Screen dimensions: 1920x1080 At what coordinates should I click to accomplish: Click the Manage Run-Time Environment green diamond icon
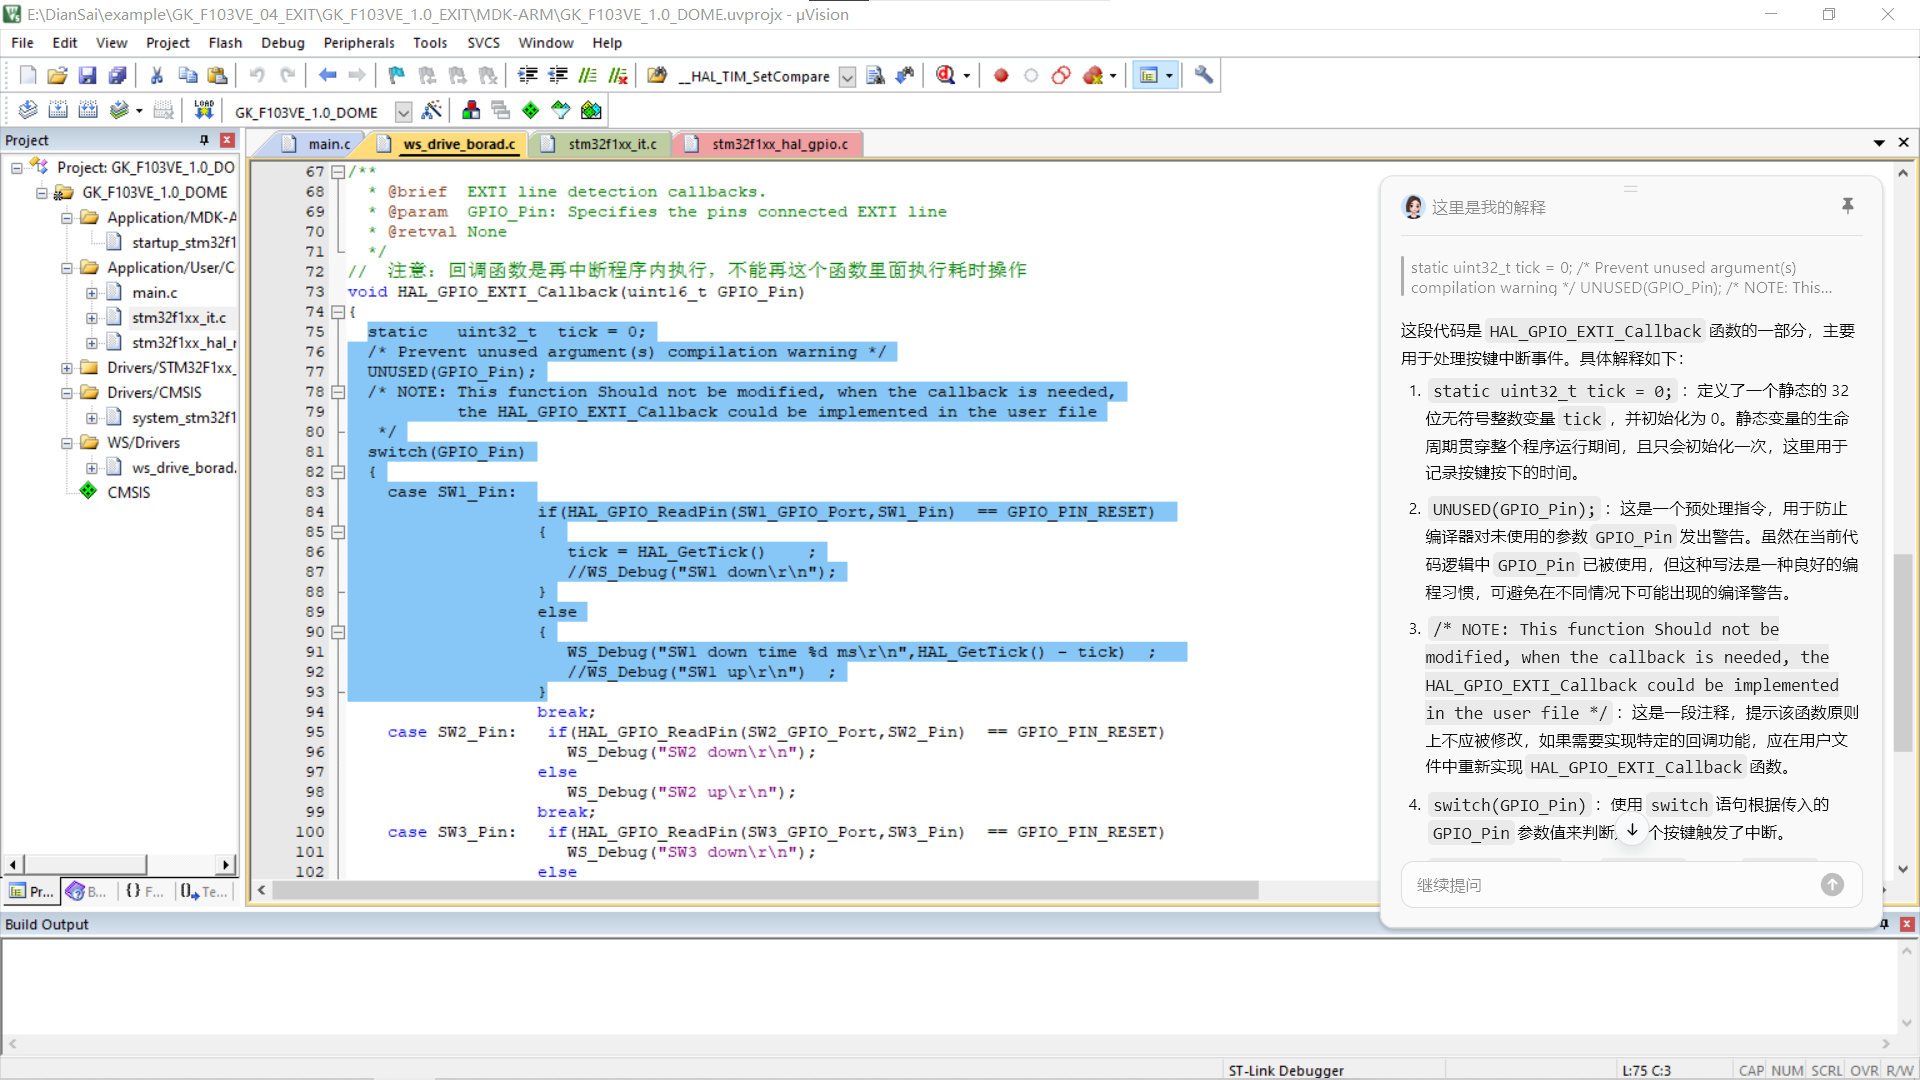pos(531,110)
